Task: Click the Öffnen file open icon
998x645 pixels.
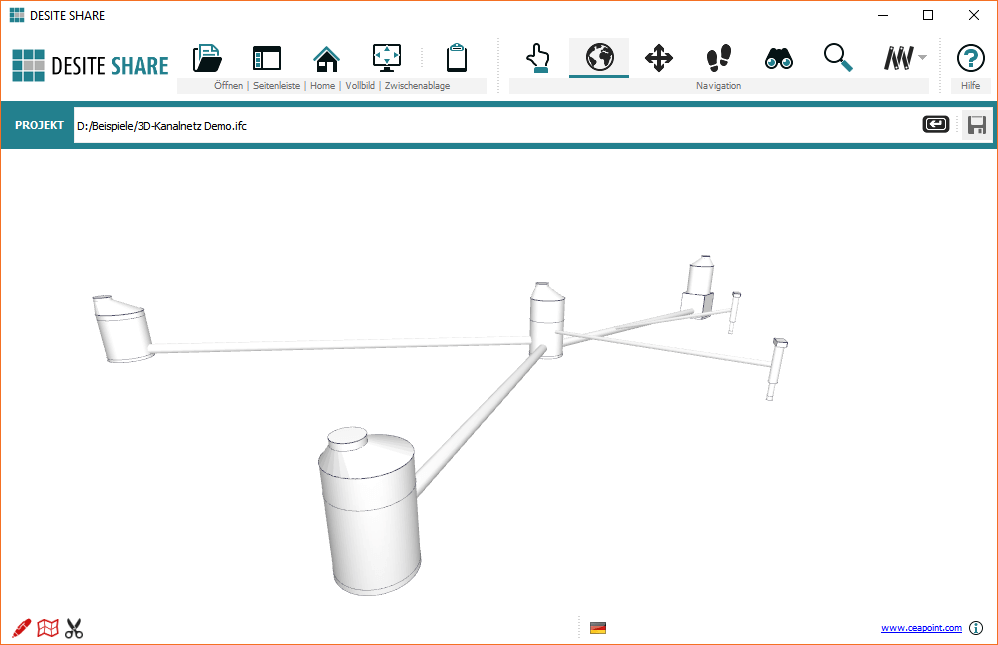Action: (207, 58)
